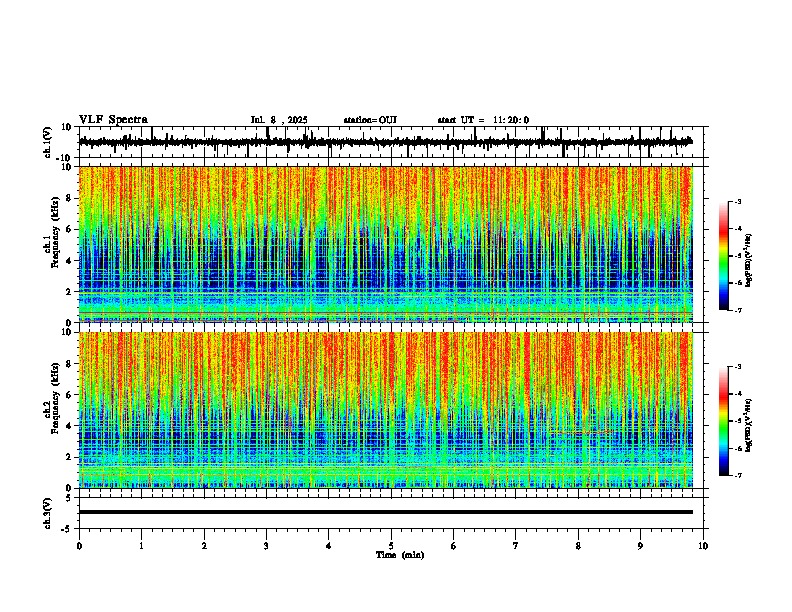Screen dimensions: 792x612
Task: Click time axis tick label "9"
Action: pyautogui.click(x=640, y=546)
